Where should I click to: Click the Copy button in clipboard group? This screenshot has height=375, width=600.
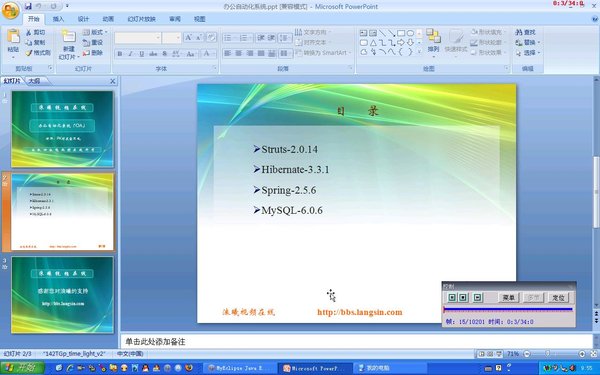tap(35, 42)
